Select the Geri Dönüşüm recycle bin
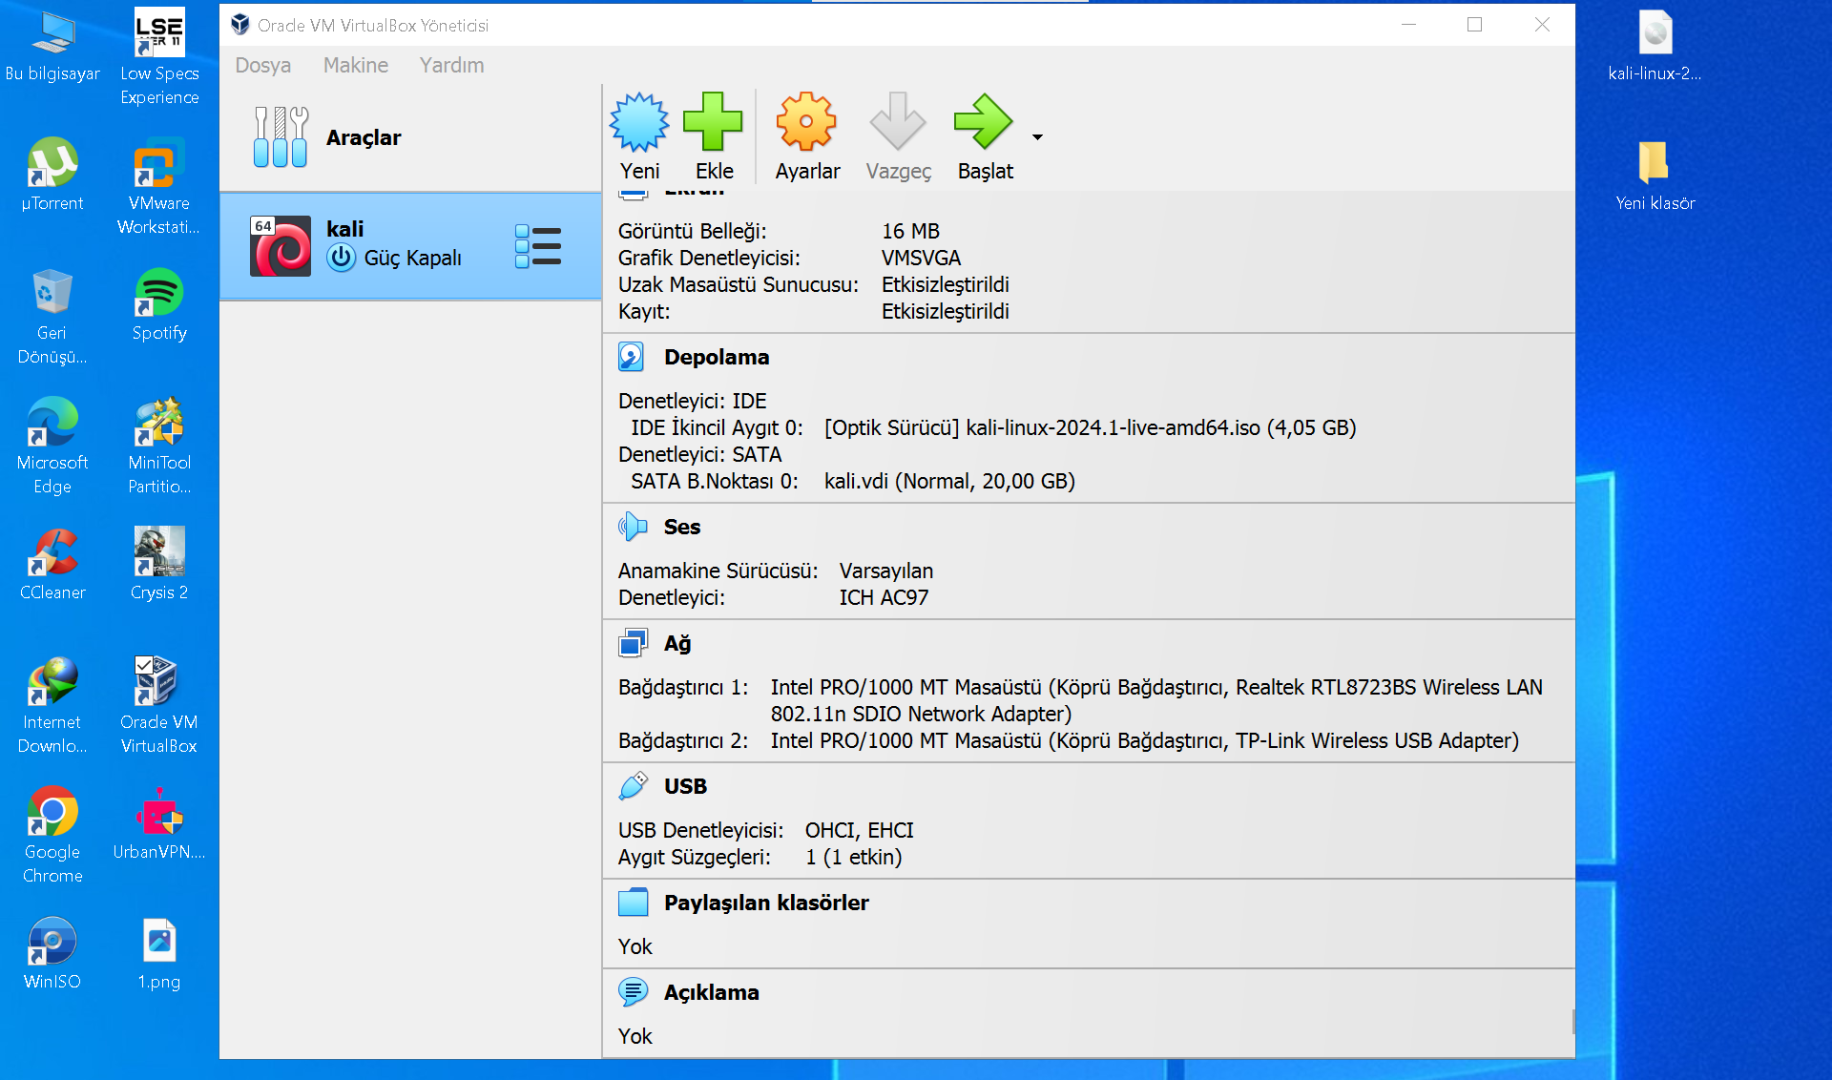The height and width of the screenshot is (1080, 1832). pyautogui.click(x=52, y=317)
